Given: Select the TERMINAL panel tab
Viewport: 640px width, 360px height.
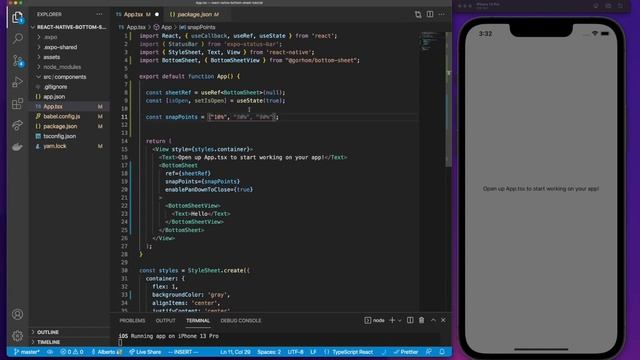Looking at the screenshot, I should [198, 320].
